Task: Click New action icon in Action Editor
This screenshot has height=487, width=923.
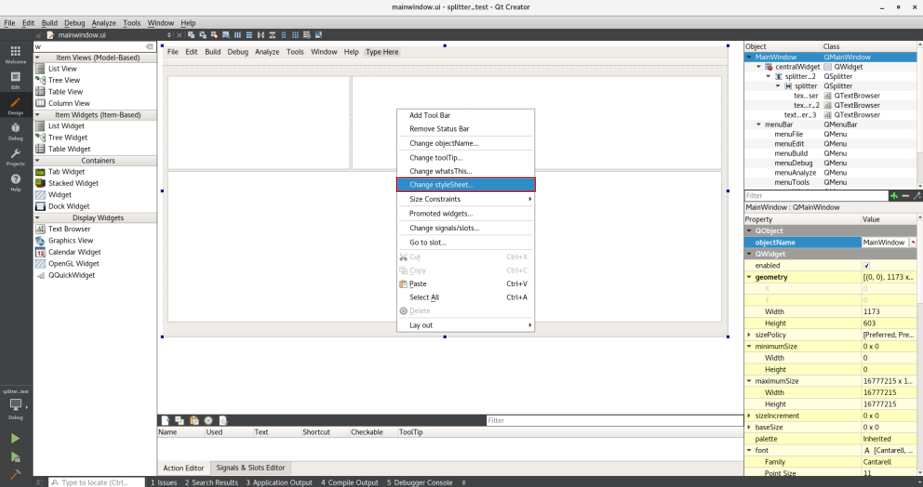Action: click(x=165, y=420)
